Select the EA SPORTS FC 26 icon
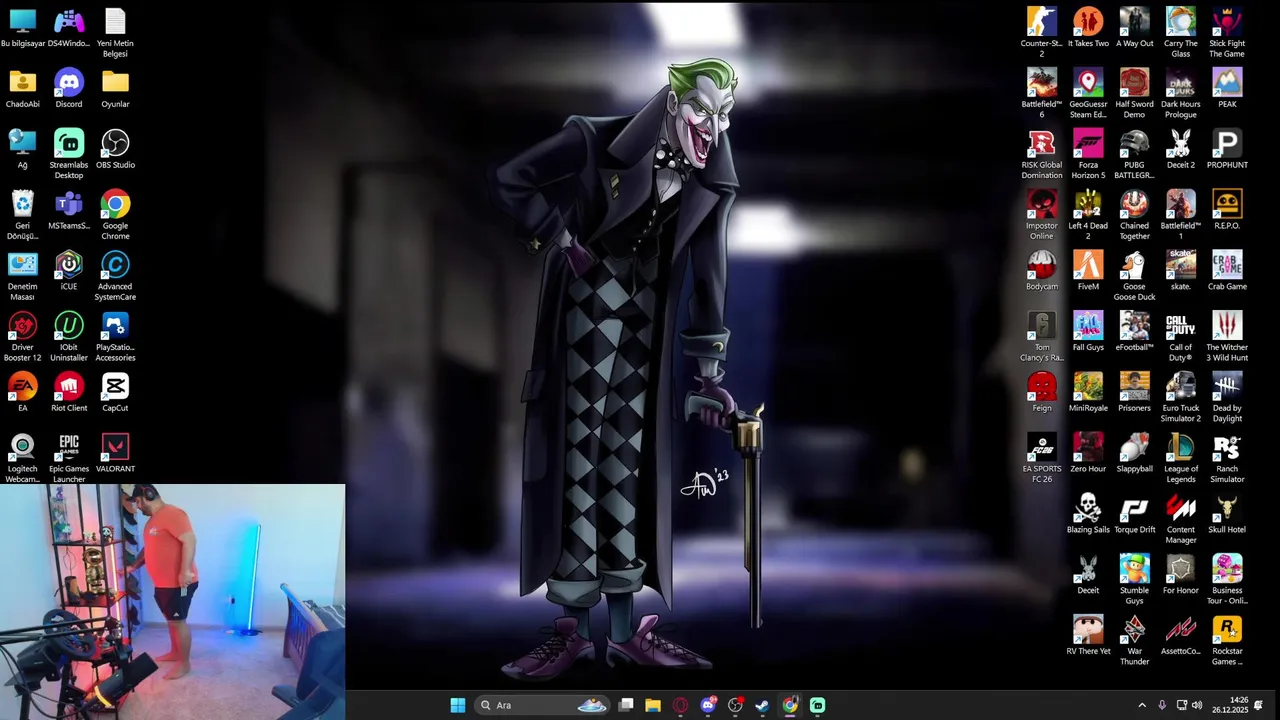The image size is (1280, 720). coord(1042,459)
